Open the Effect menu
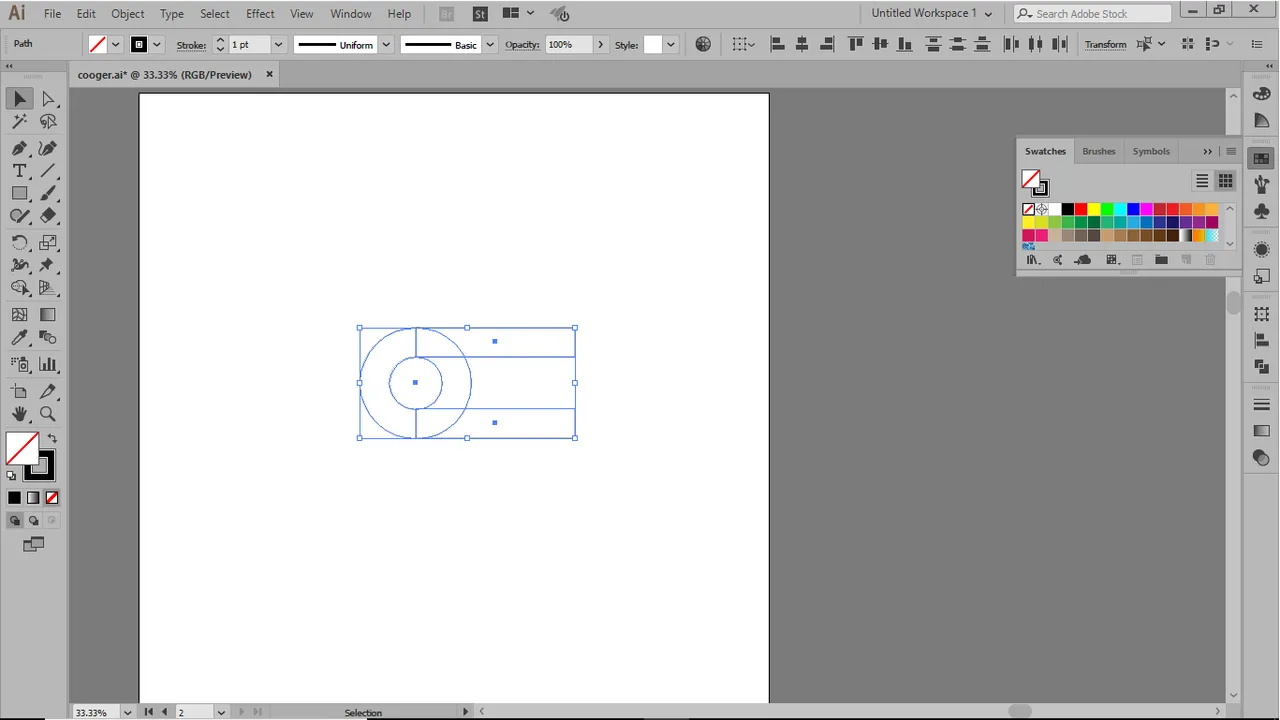Viewport: 1280px width, 720px height. point(260,14)
